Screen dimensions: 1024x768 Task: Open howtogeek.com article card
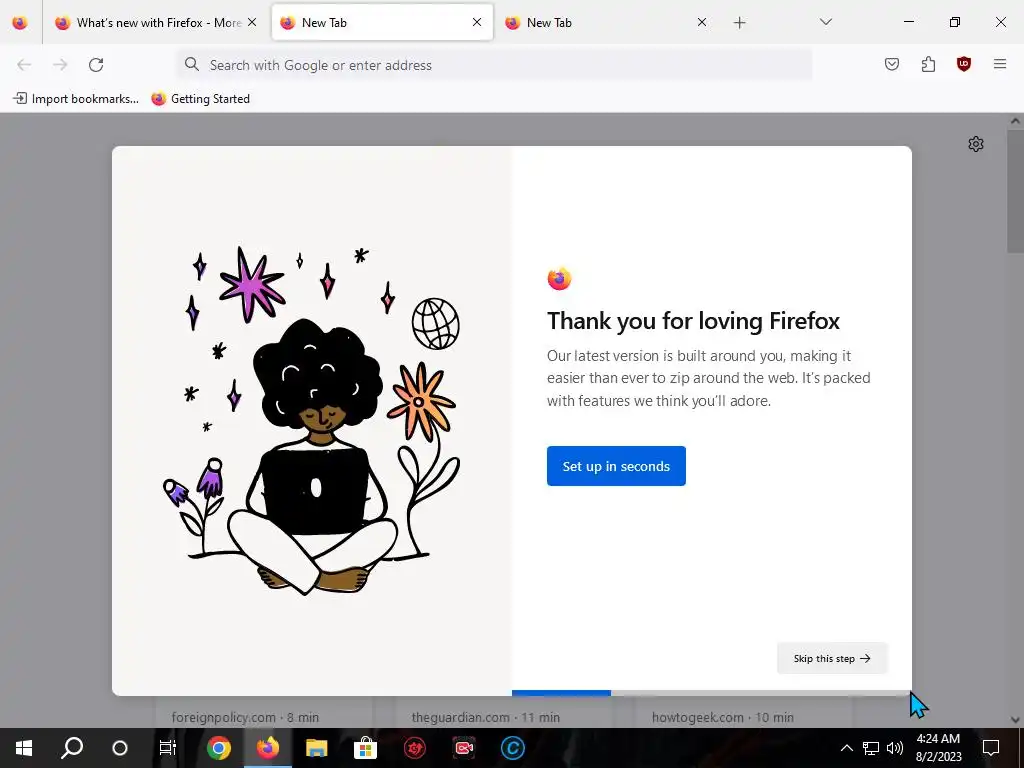(744, 712)
